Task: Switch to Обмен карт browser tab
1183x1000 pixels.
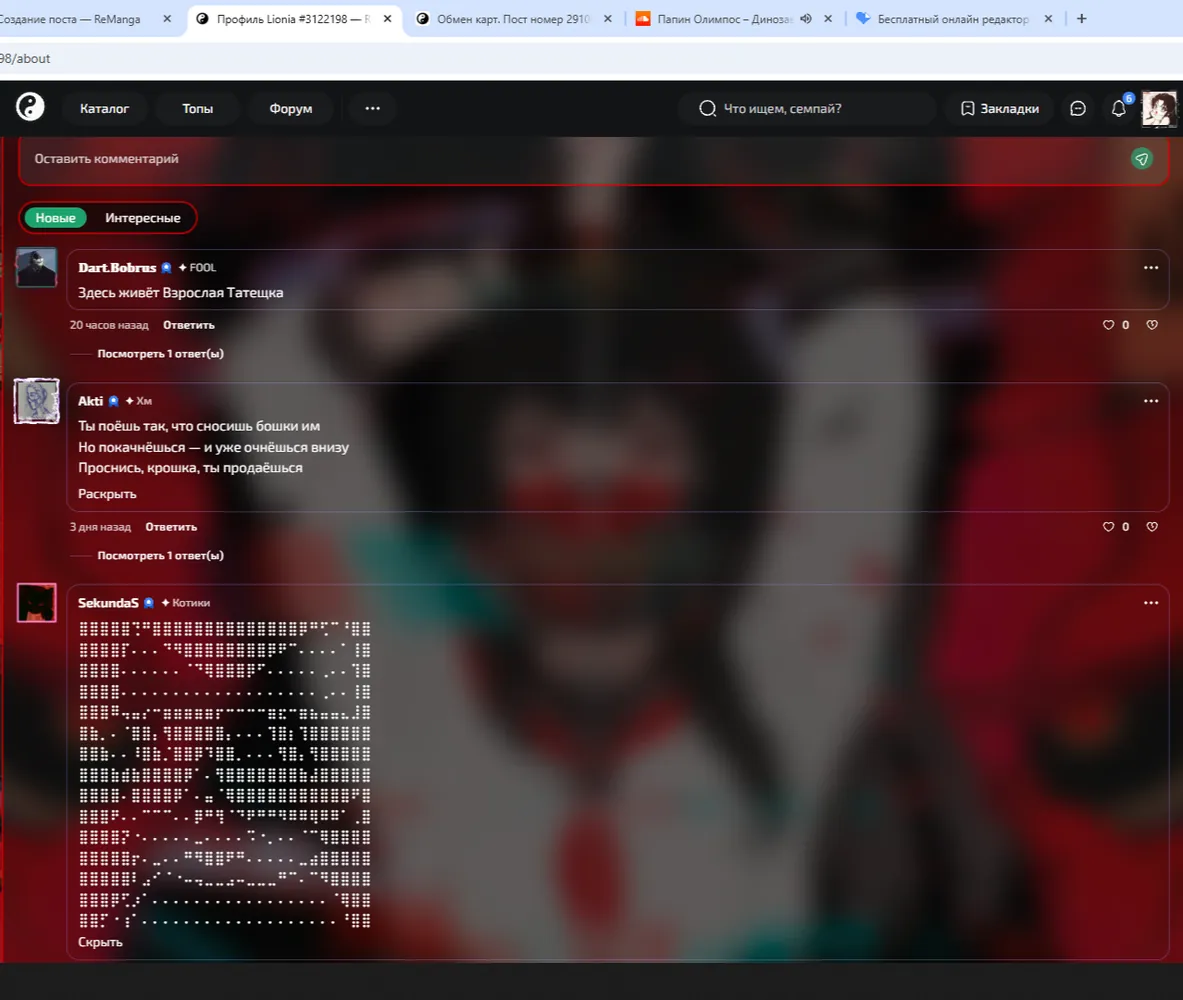Action: [514, 19]
